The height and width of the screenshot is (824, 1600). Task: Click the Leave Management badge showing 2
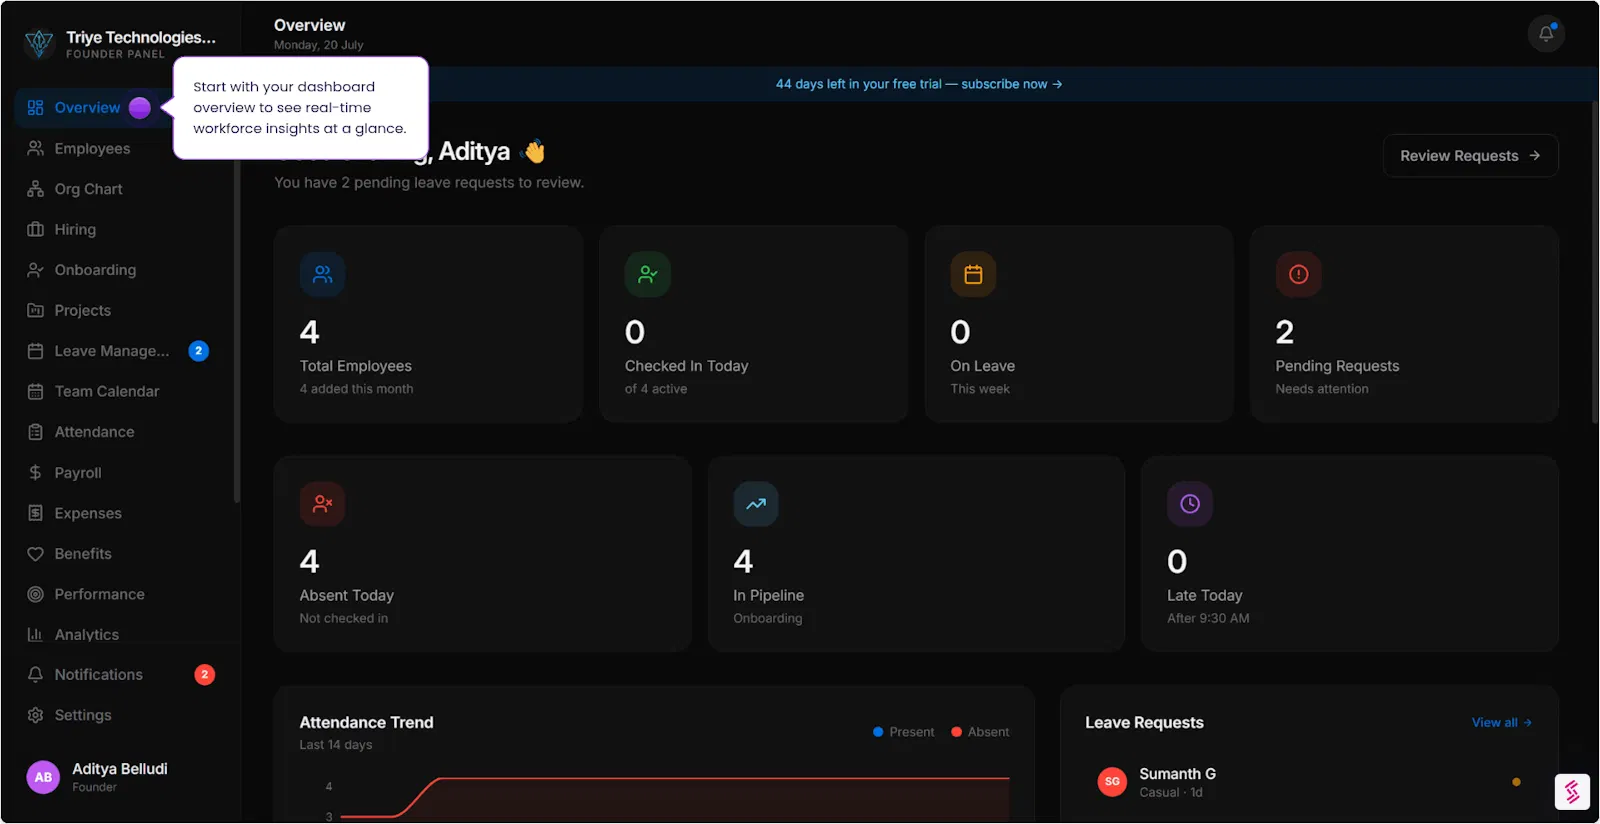199,351
